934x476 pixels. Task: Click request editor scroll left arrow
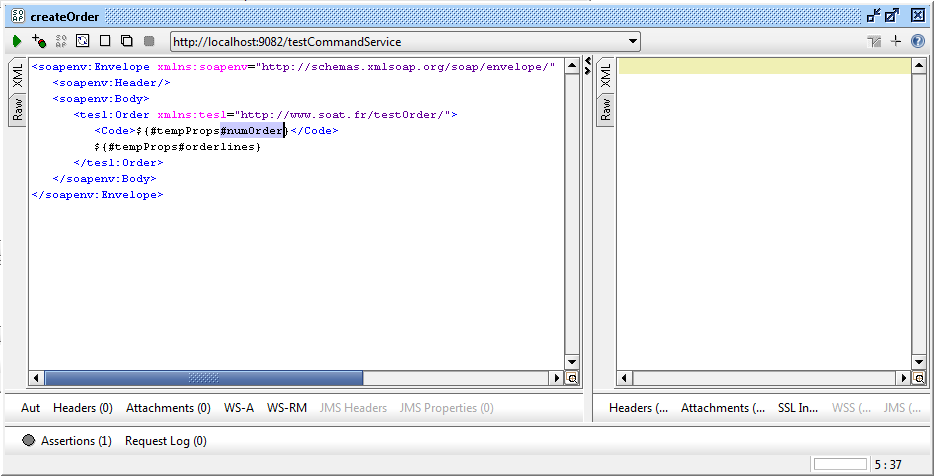(x=37, y=378)
